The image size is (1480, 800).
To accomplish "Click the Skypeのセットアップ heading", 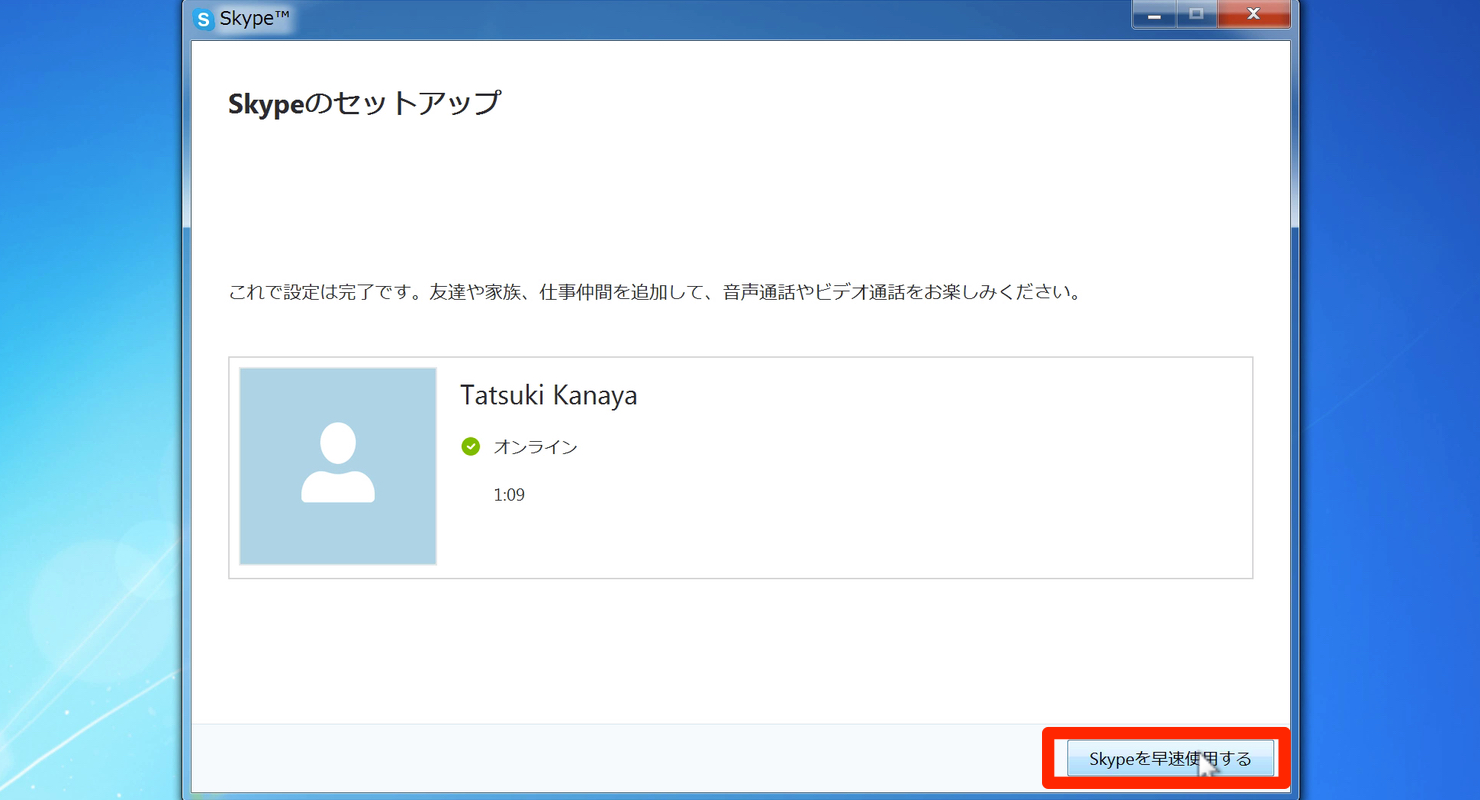I will pos(364,103).
